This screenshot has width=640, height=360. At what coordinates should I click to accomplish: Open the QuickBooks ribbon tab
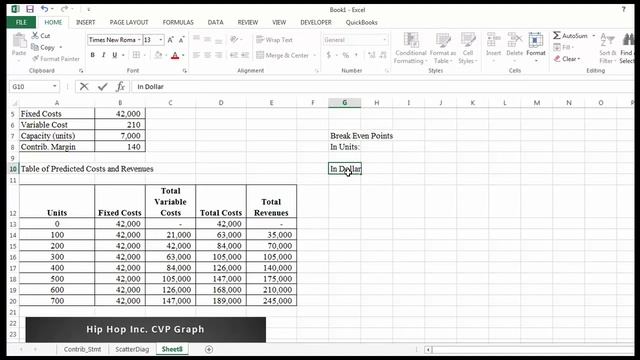pos(361,22)
